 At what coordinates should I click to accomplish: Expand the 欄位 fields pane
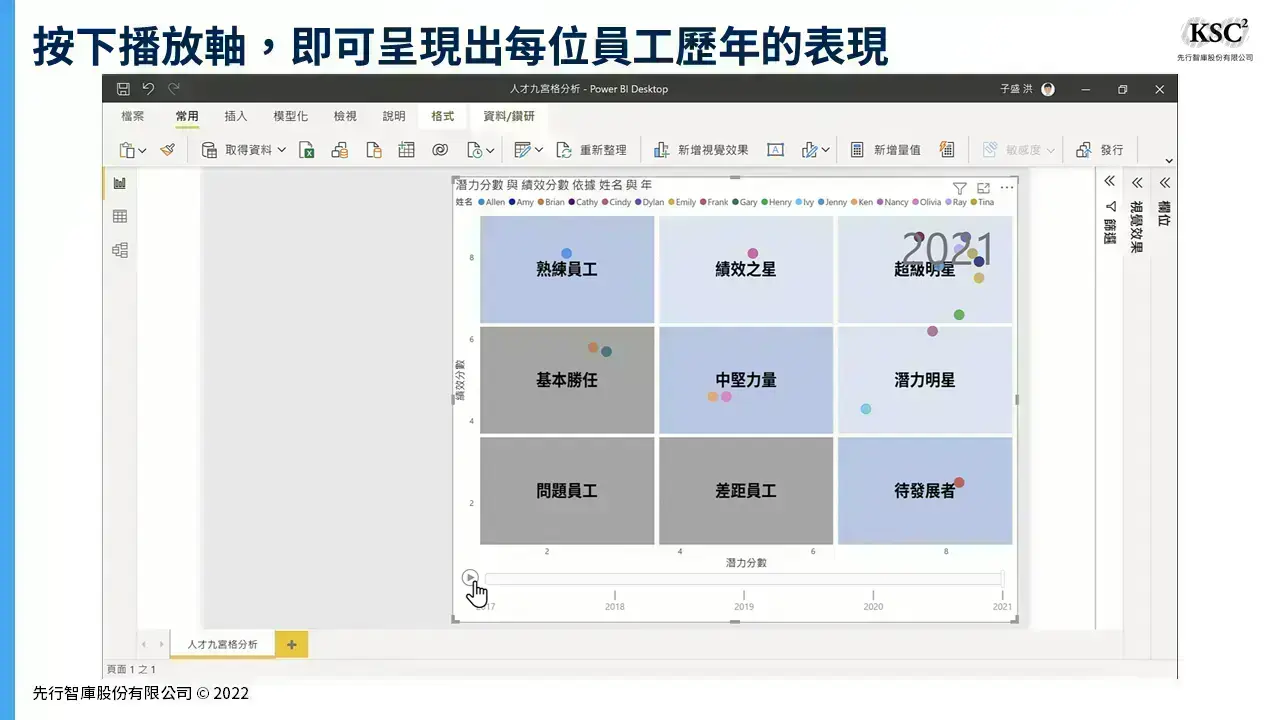point(1164,182)
